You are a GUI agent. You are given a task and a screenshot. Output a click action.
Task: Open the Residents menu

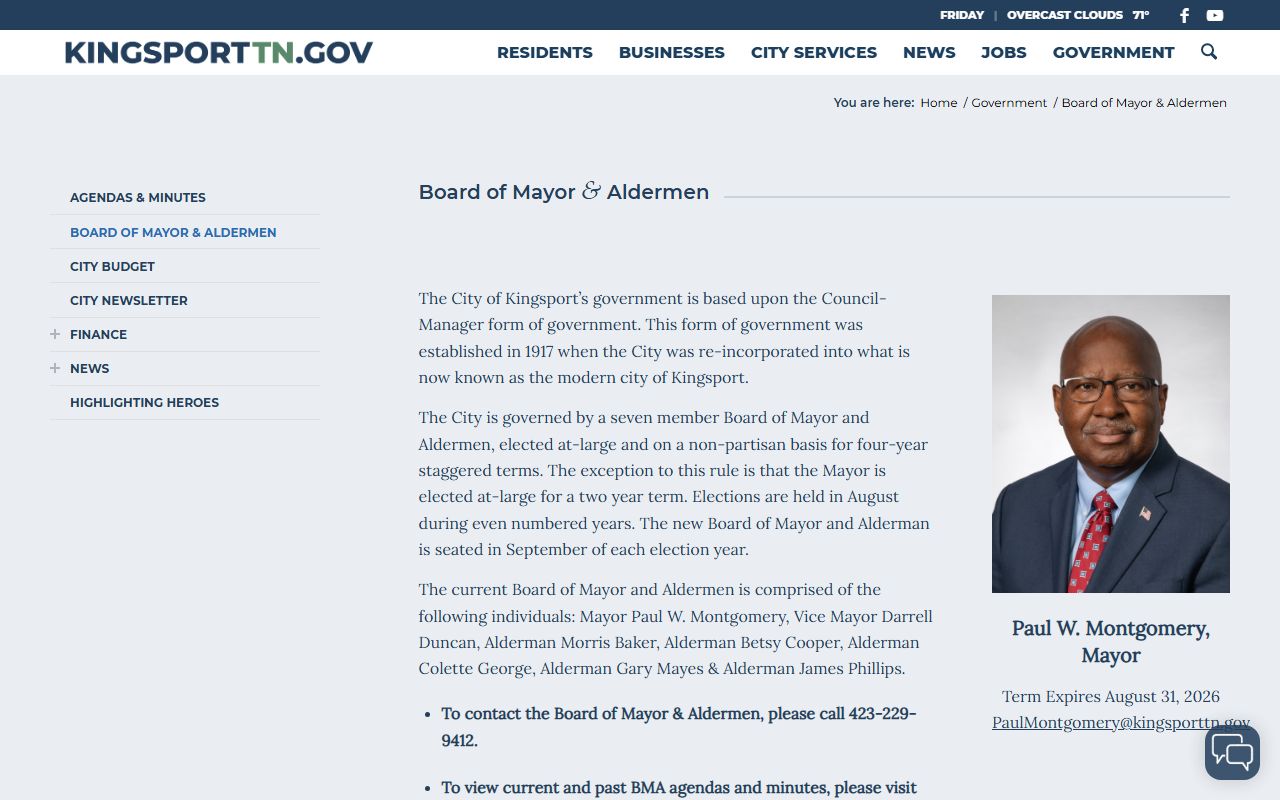coord(545,52)
